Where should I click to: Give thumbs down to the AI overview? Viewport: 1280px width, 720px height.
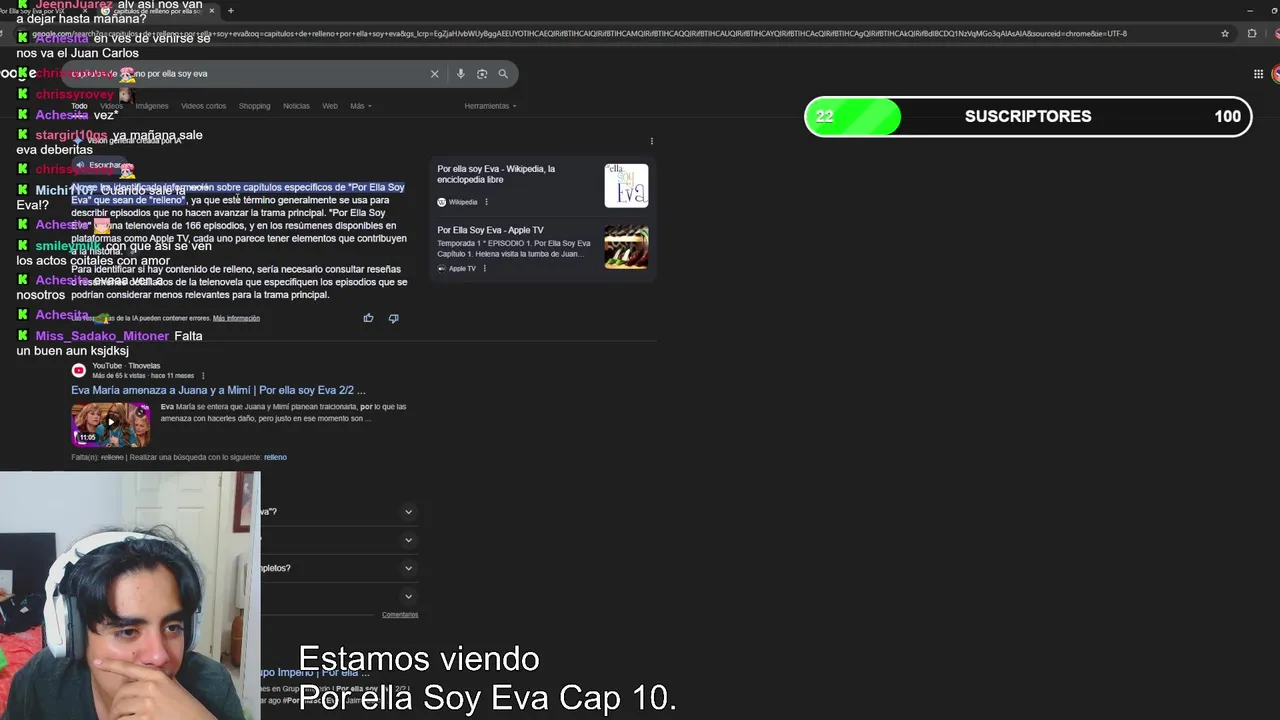click(x=393, y=318)
